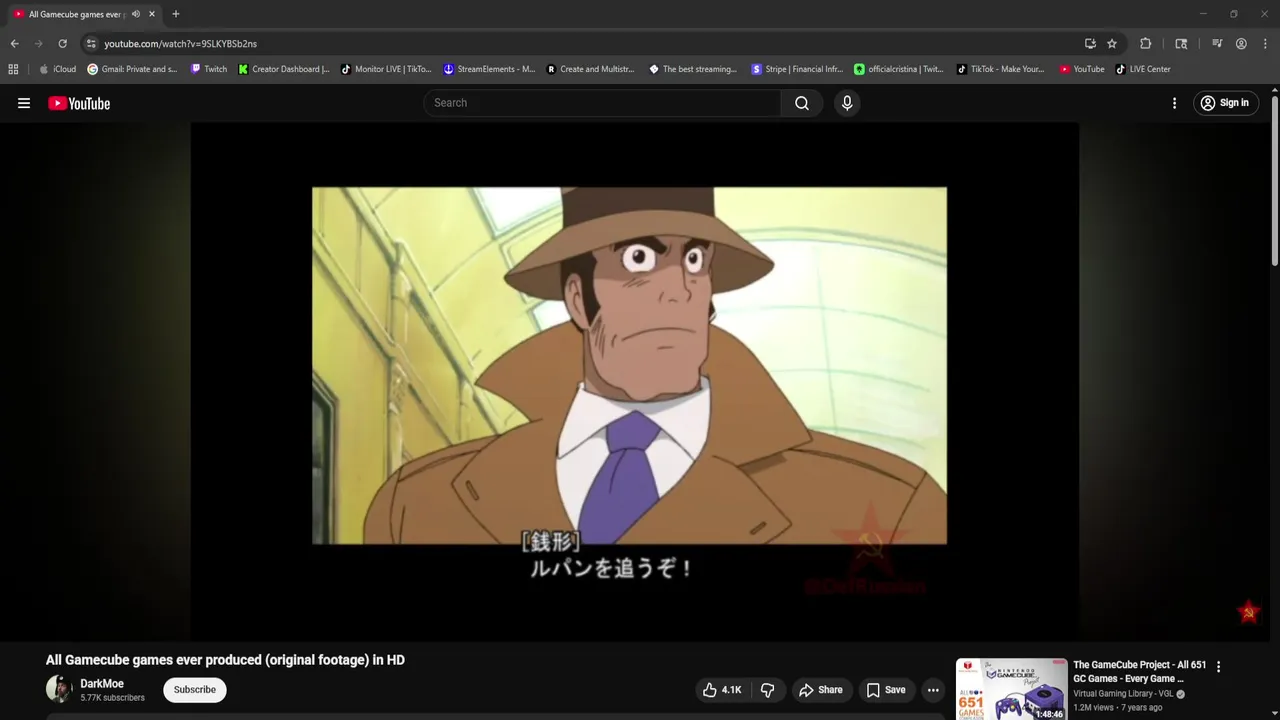Open the TikTok - Make Your bookmark
The width and height of the screenshot is (1280, 720).
(1000, 69)
